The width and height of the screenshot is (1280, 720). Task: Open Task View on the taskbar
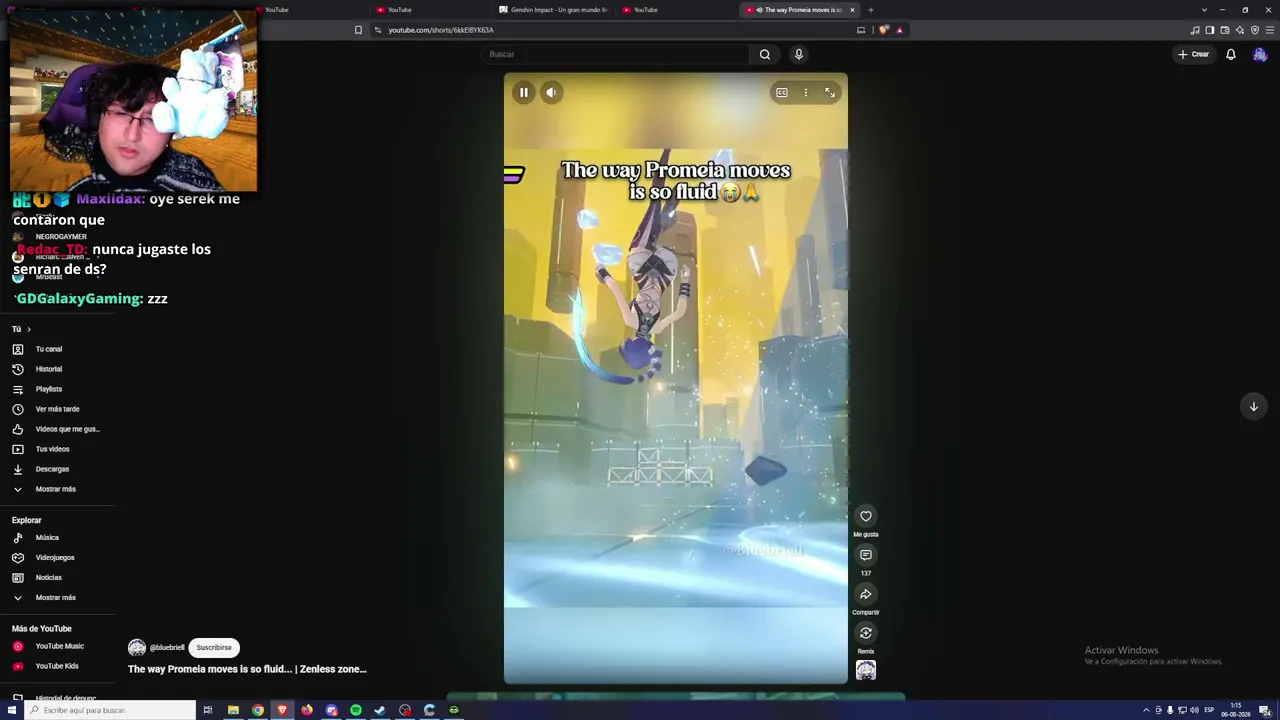tap(208, 710)
